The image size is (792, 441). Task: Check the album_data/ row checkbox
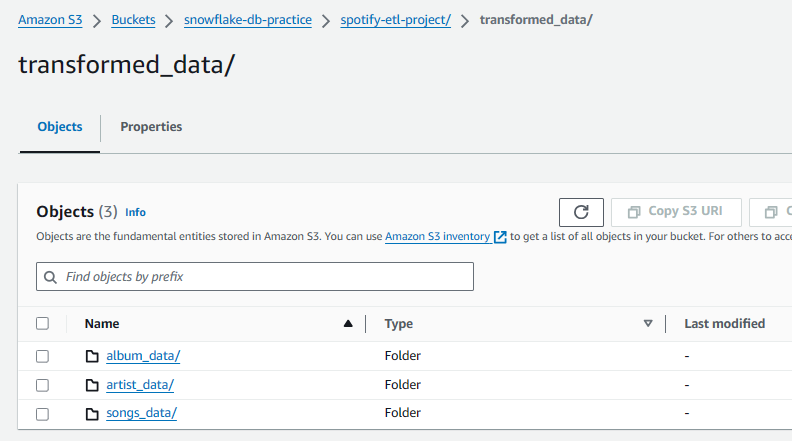point(42,356)
